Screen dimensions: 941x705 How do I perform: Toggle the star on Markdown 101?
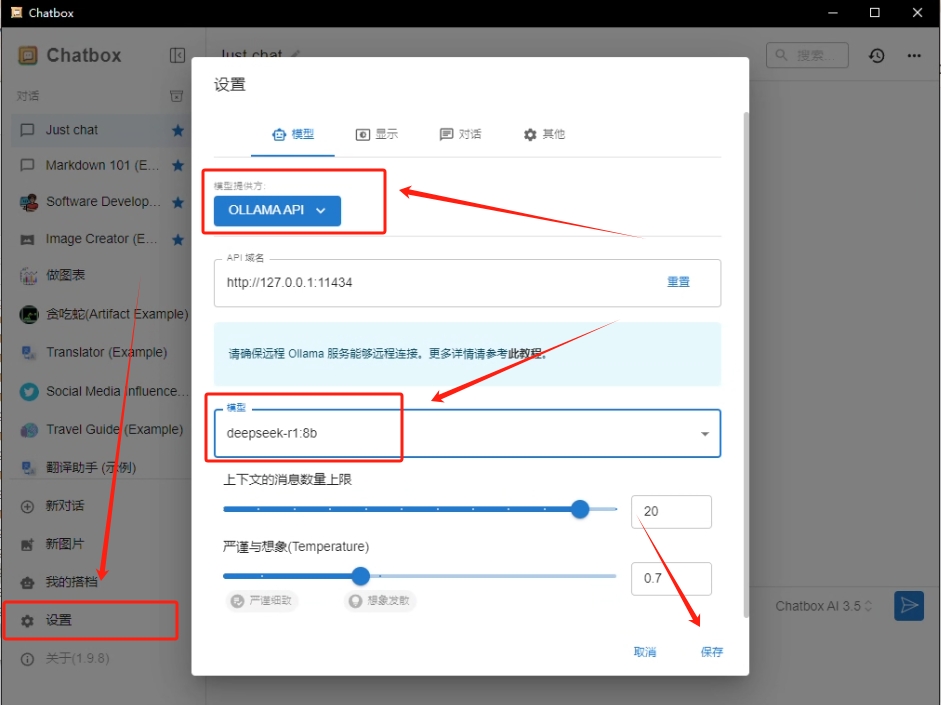(x=178, y=165)
